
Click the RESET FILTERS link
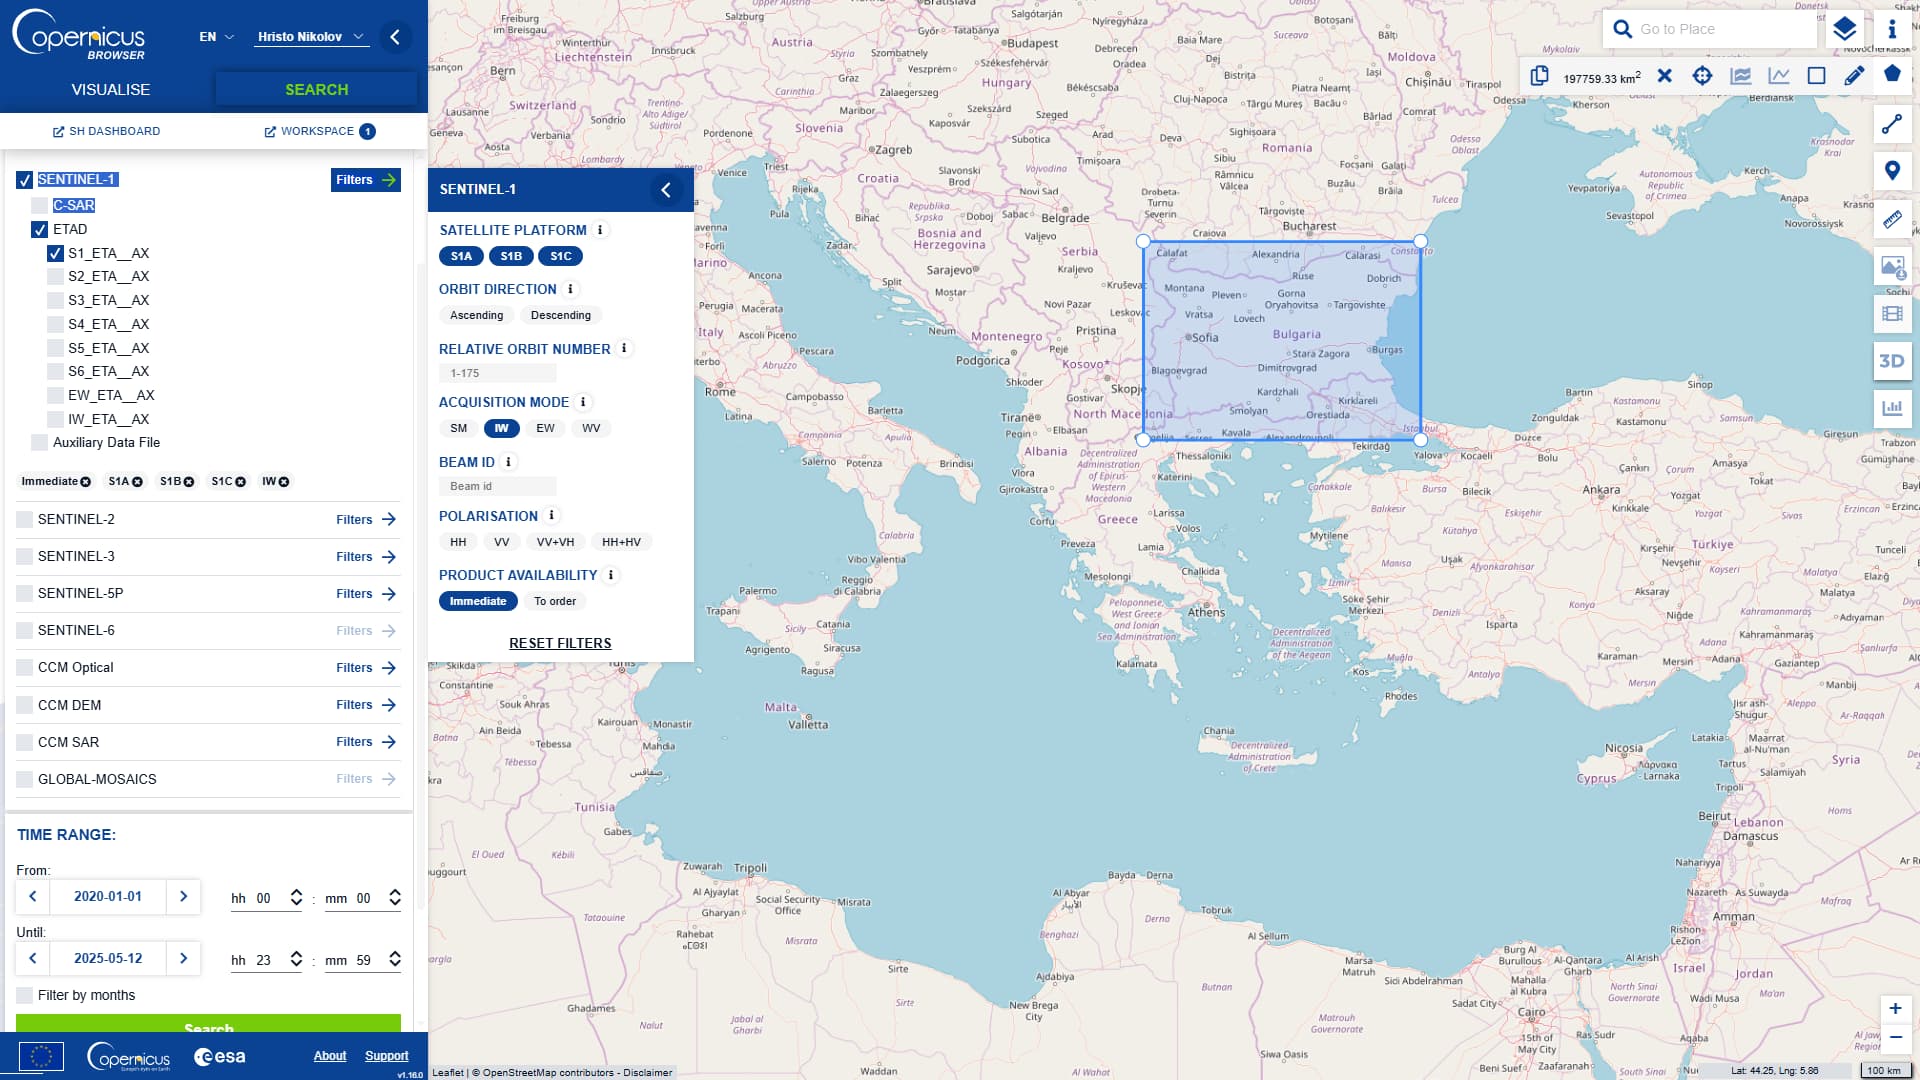(560, 644)
